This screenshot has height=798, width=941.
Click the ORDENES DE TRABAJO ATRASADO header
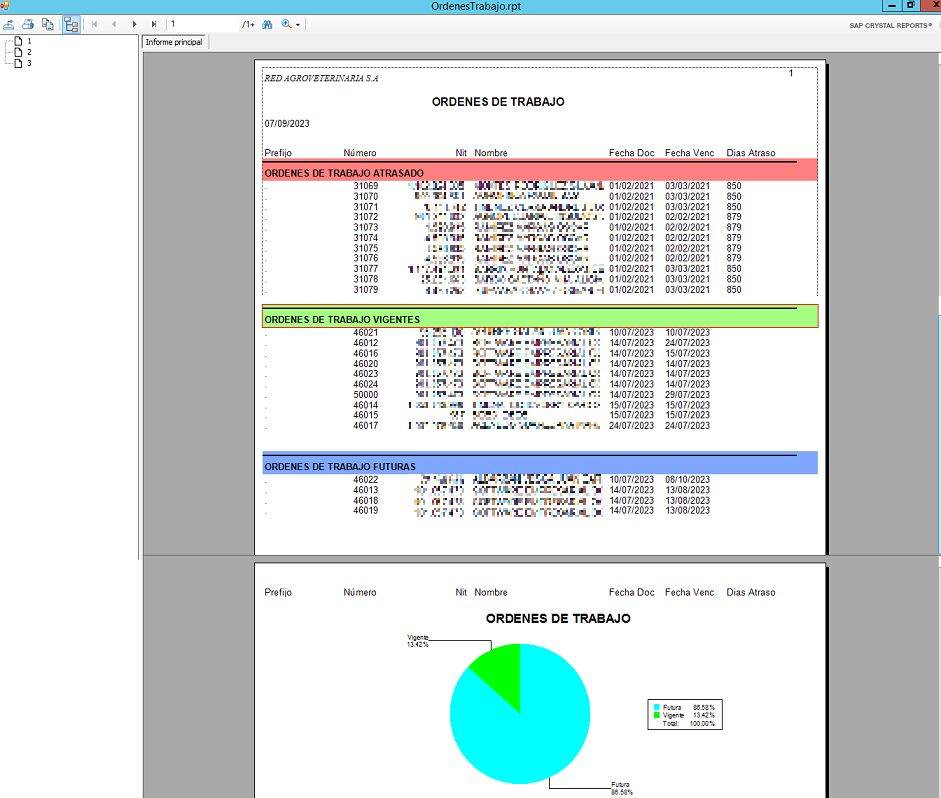coord(540,172)
